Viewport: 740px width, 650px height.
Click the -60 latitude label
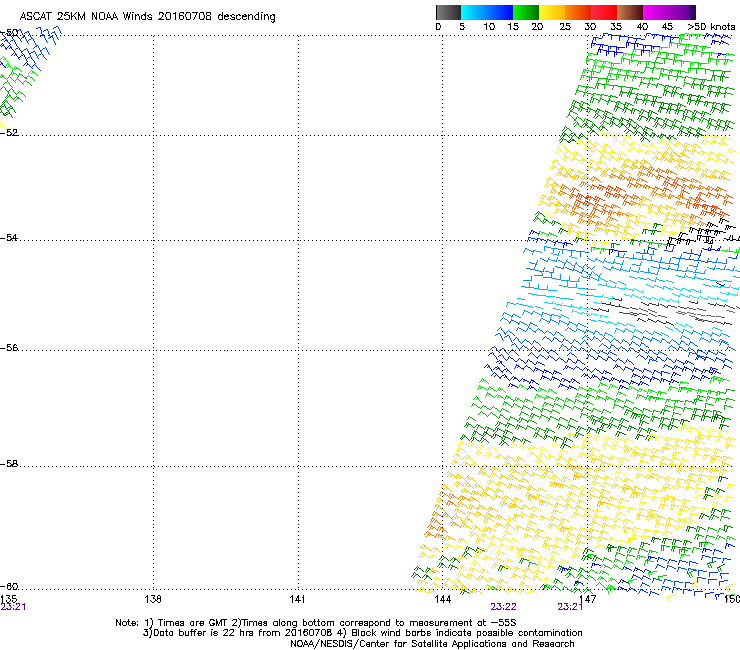coord(9,586)
